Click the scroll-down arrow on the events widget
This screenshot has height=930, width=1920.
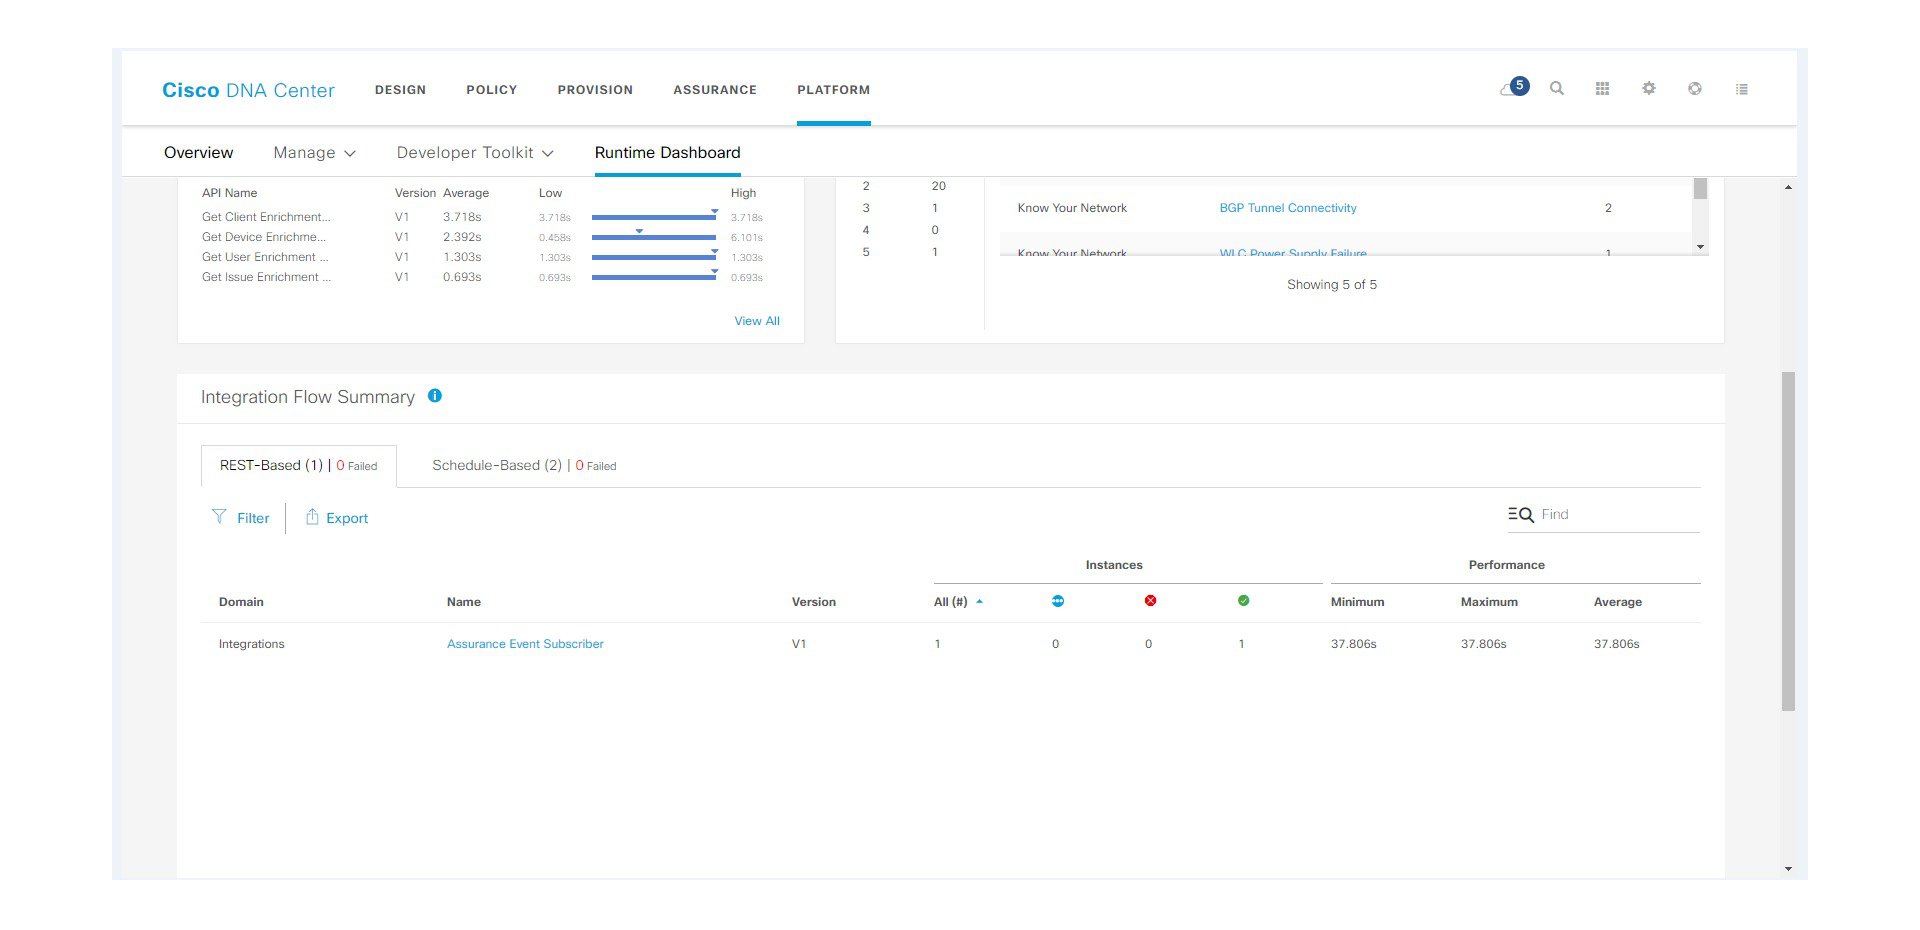pos(1698,247)
